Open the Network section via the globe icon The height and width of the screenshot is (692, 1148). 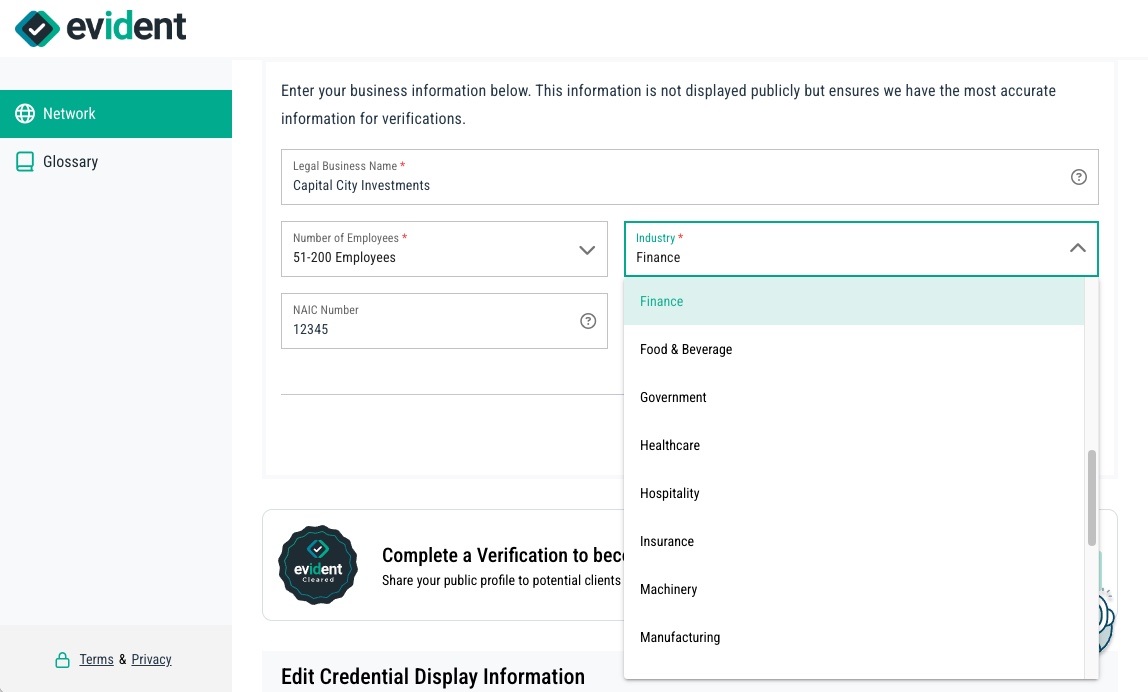(24, 113)
